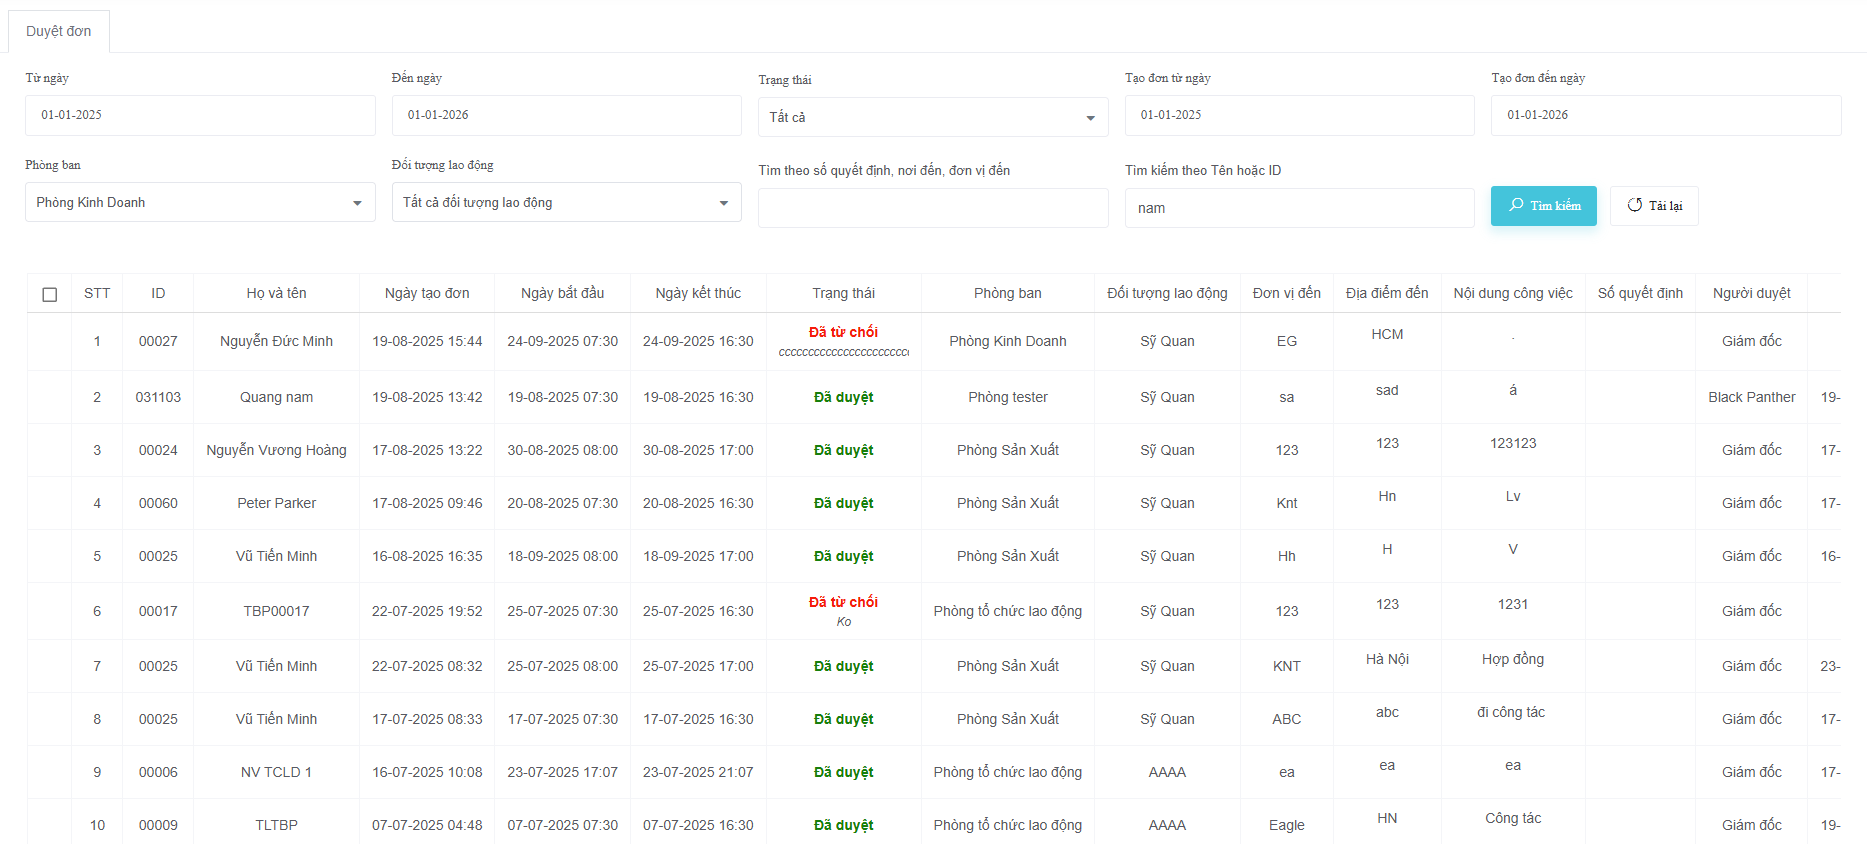Open the Phòng ban dropdown
The image size is (1867, 844).
tap(200, 202)
